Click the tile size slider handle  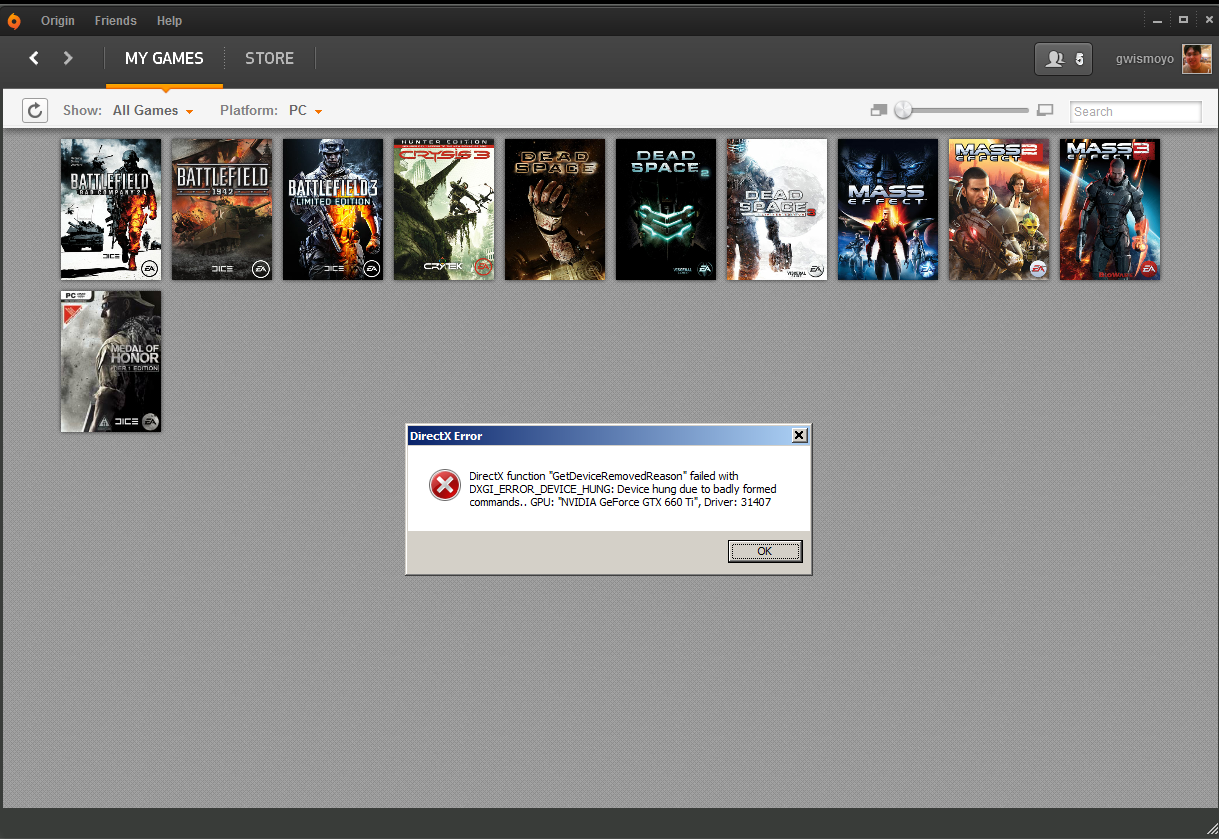coord(904,110)
